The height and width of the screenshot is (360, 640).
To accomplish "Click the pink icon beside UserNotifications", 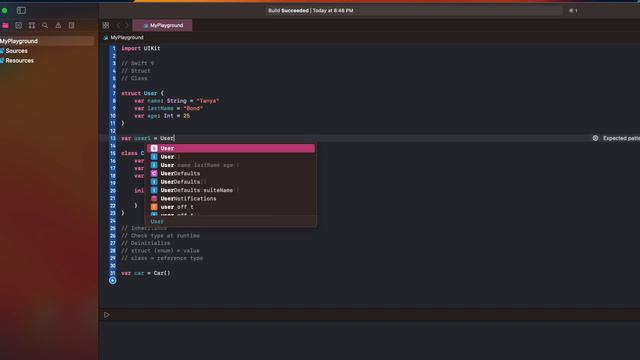I will click(154, 199).
